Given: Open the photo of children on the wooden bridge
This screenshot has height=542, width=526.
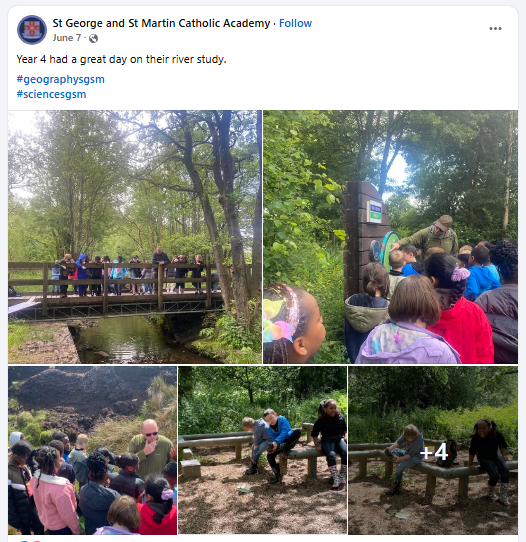Looking at the screenshot, I should [135, 237].
